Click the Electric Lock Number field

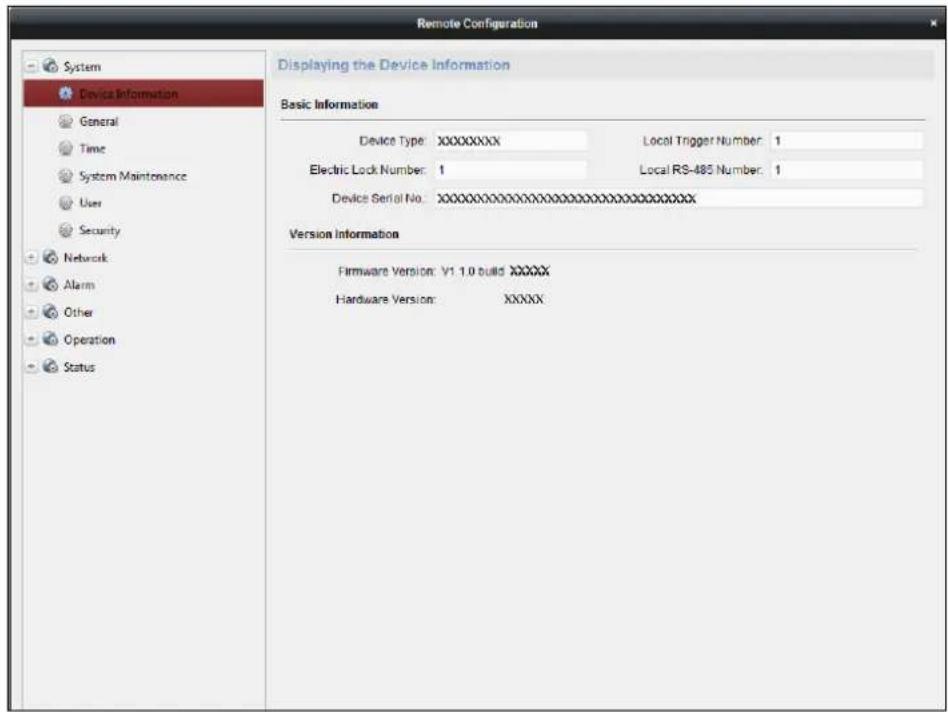510,170
